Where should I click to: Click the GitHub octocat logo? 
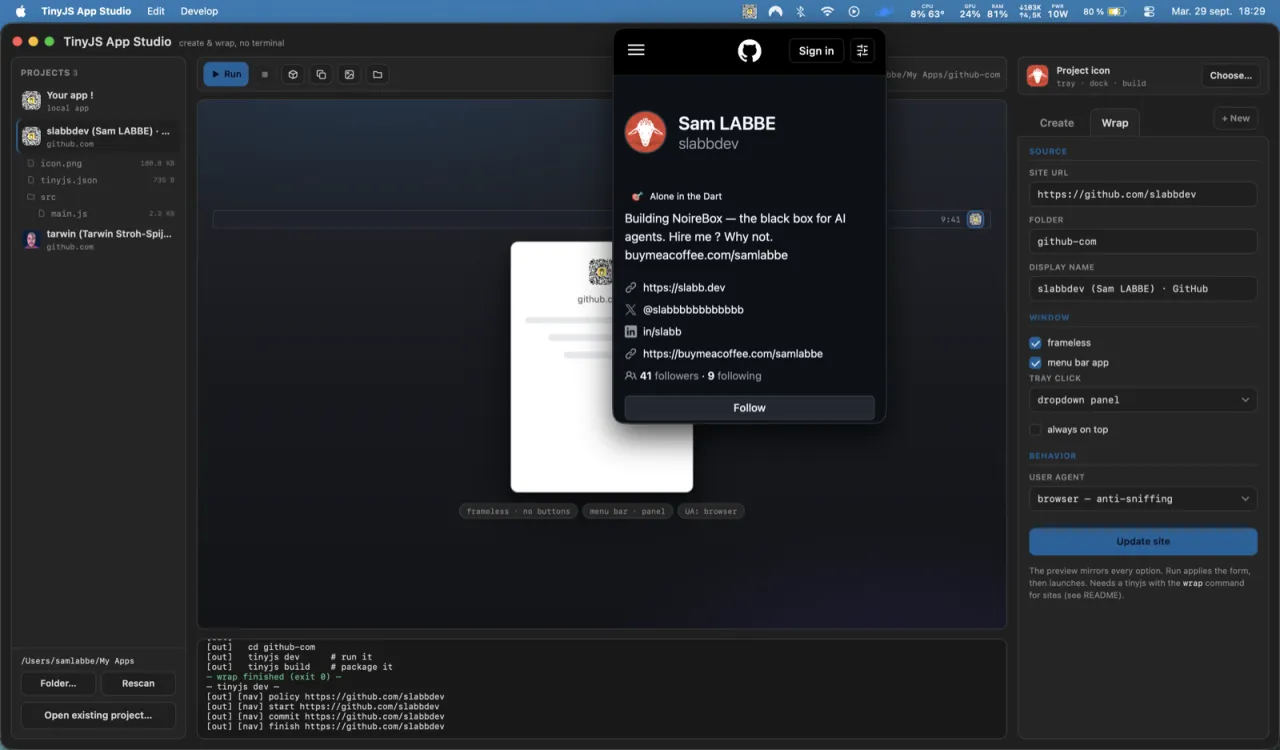click(749, 50)
